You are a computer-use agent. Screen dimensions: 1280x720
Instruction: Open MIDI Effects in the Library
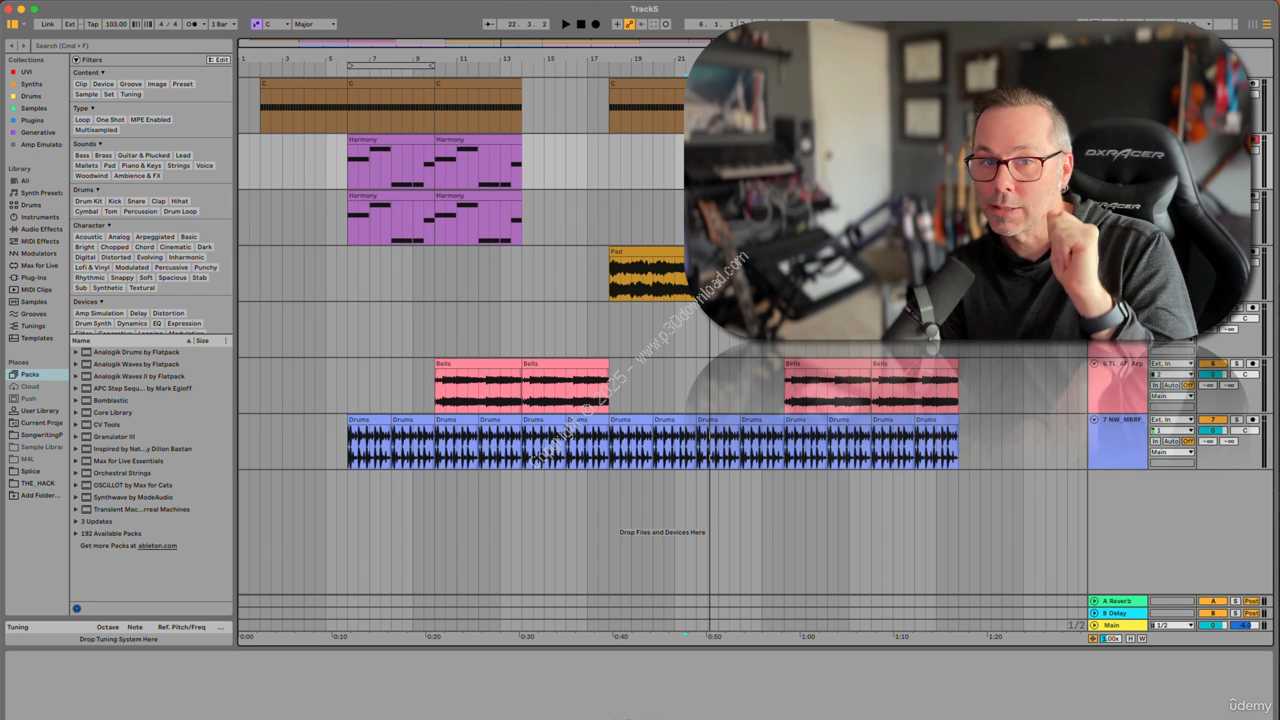40,241
